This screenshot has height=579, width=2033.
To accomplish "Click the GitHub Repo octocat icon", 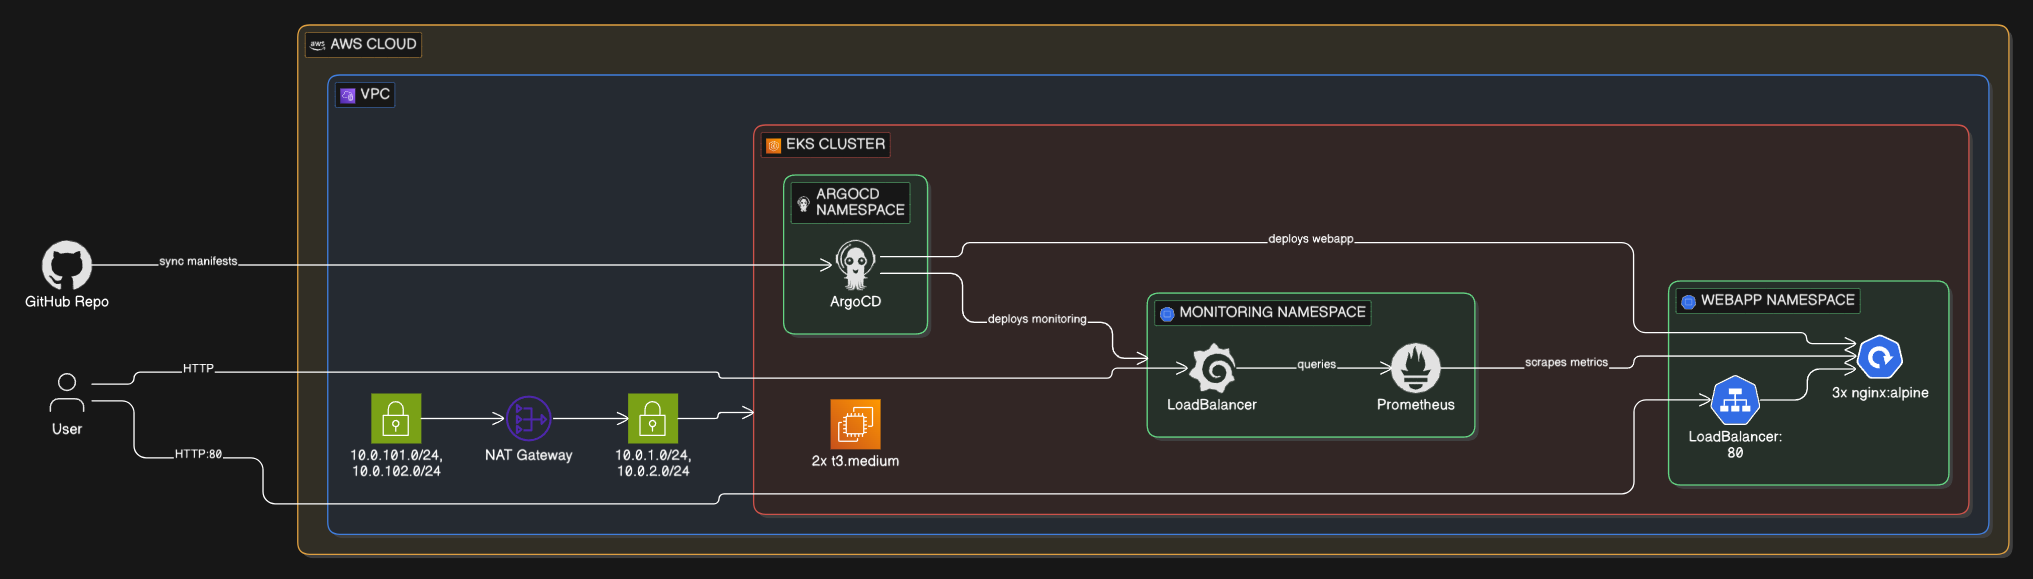I will tap(67, 265).
